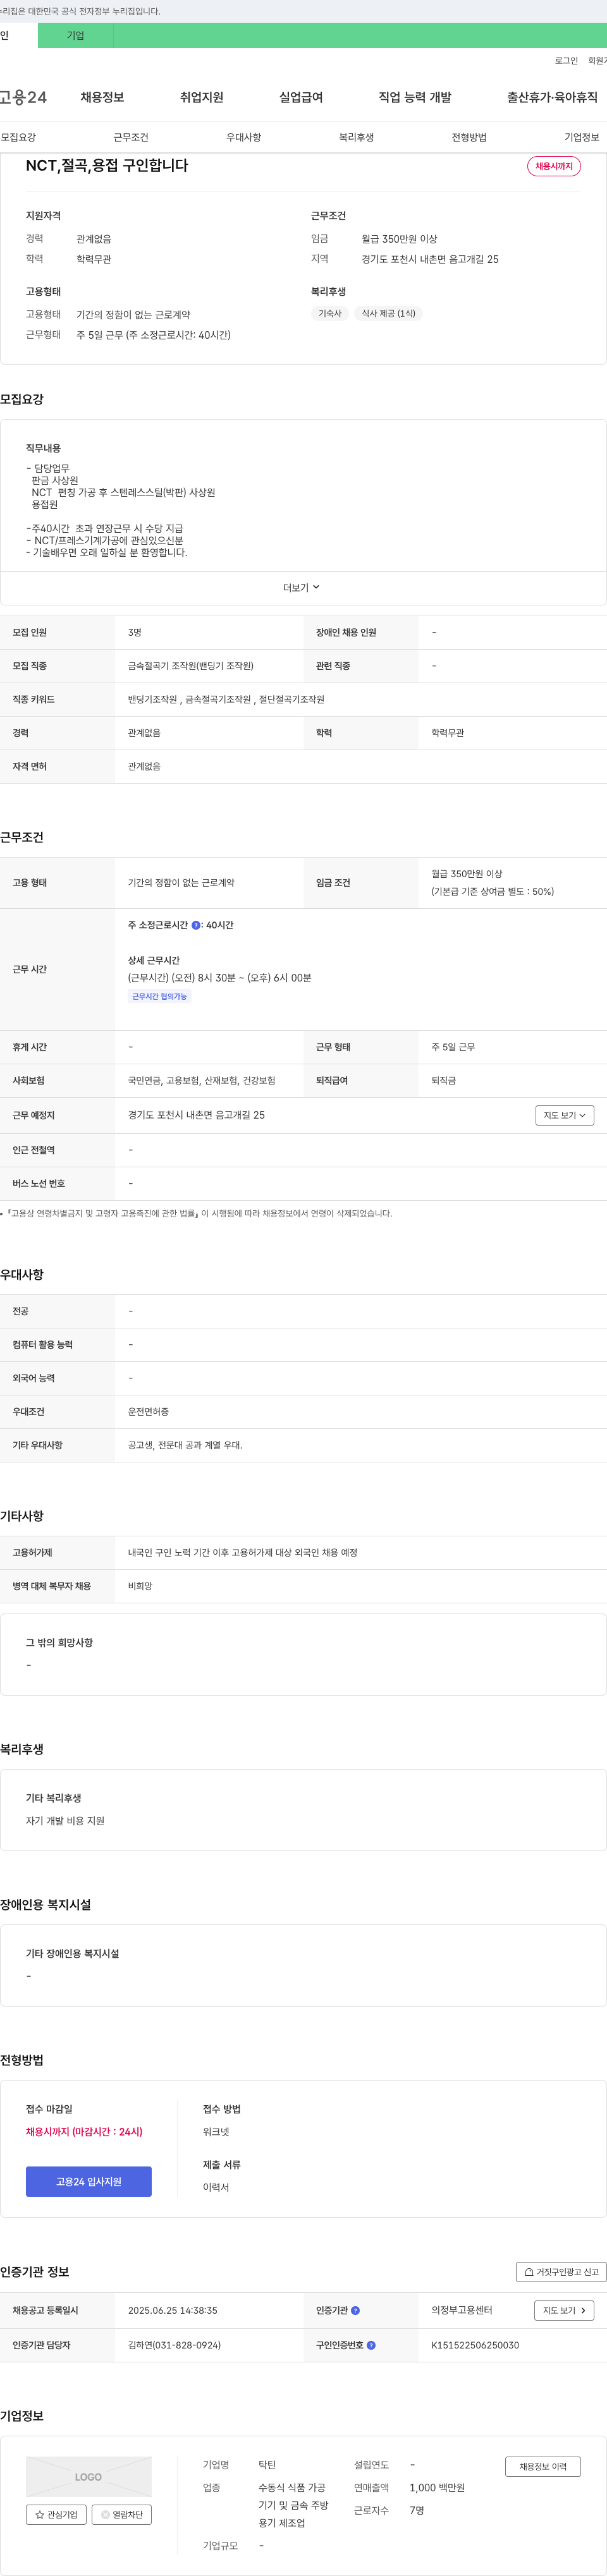Click the 채용시까지 status badge
The width and height of the screenshot is (607, 2576).
point(554,166)
